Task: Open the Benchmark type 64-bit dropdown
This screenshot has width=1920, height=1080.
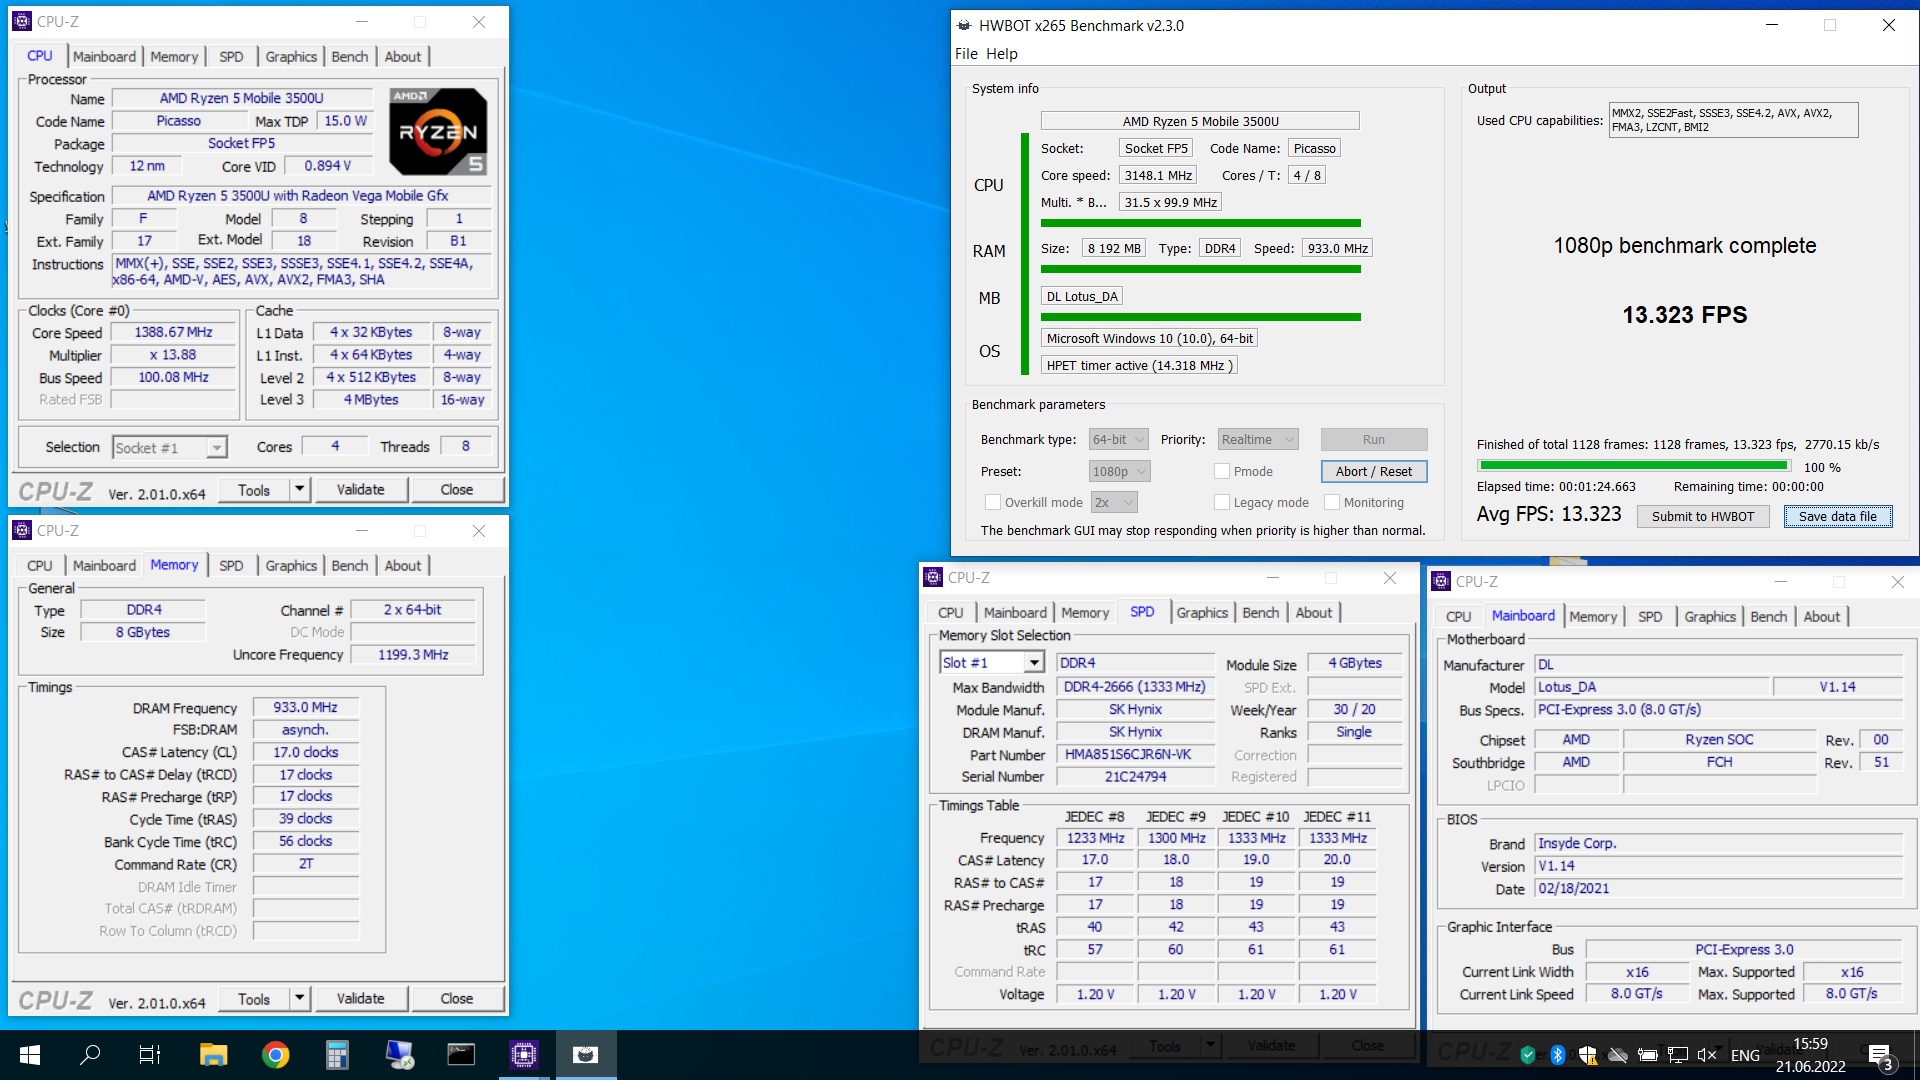Action: pos(1118,439)
